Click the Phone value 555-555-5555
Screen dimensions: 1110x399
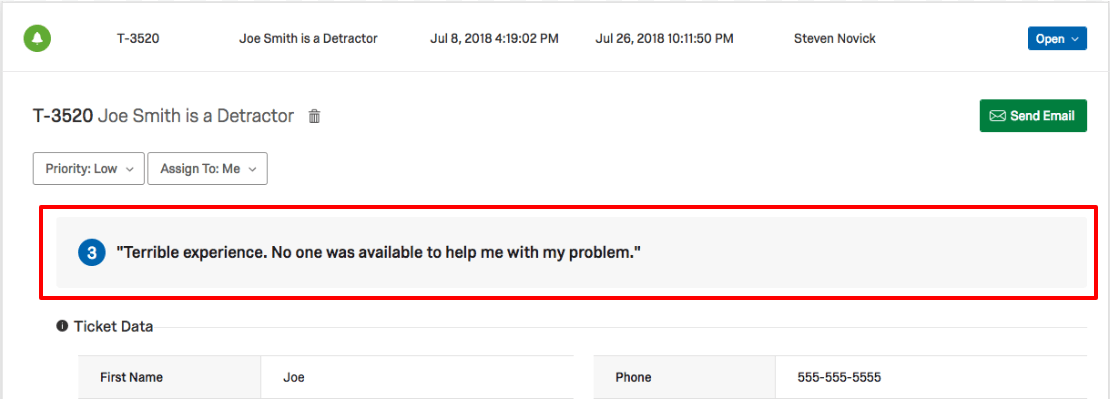coord(839,377)
